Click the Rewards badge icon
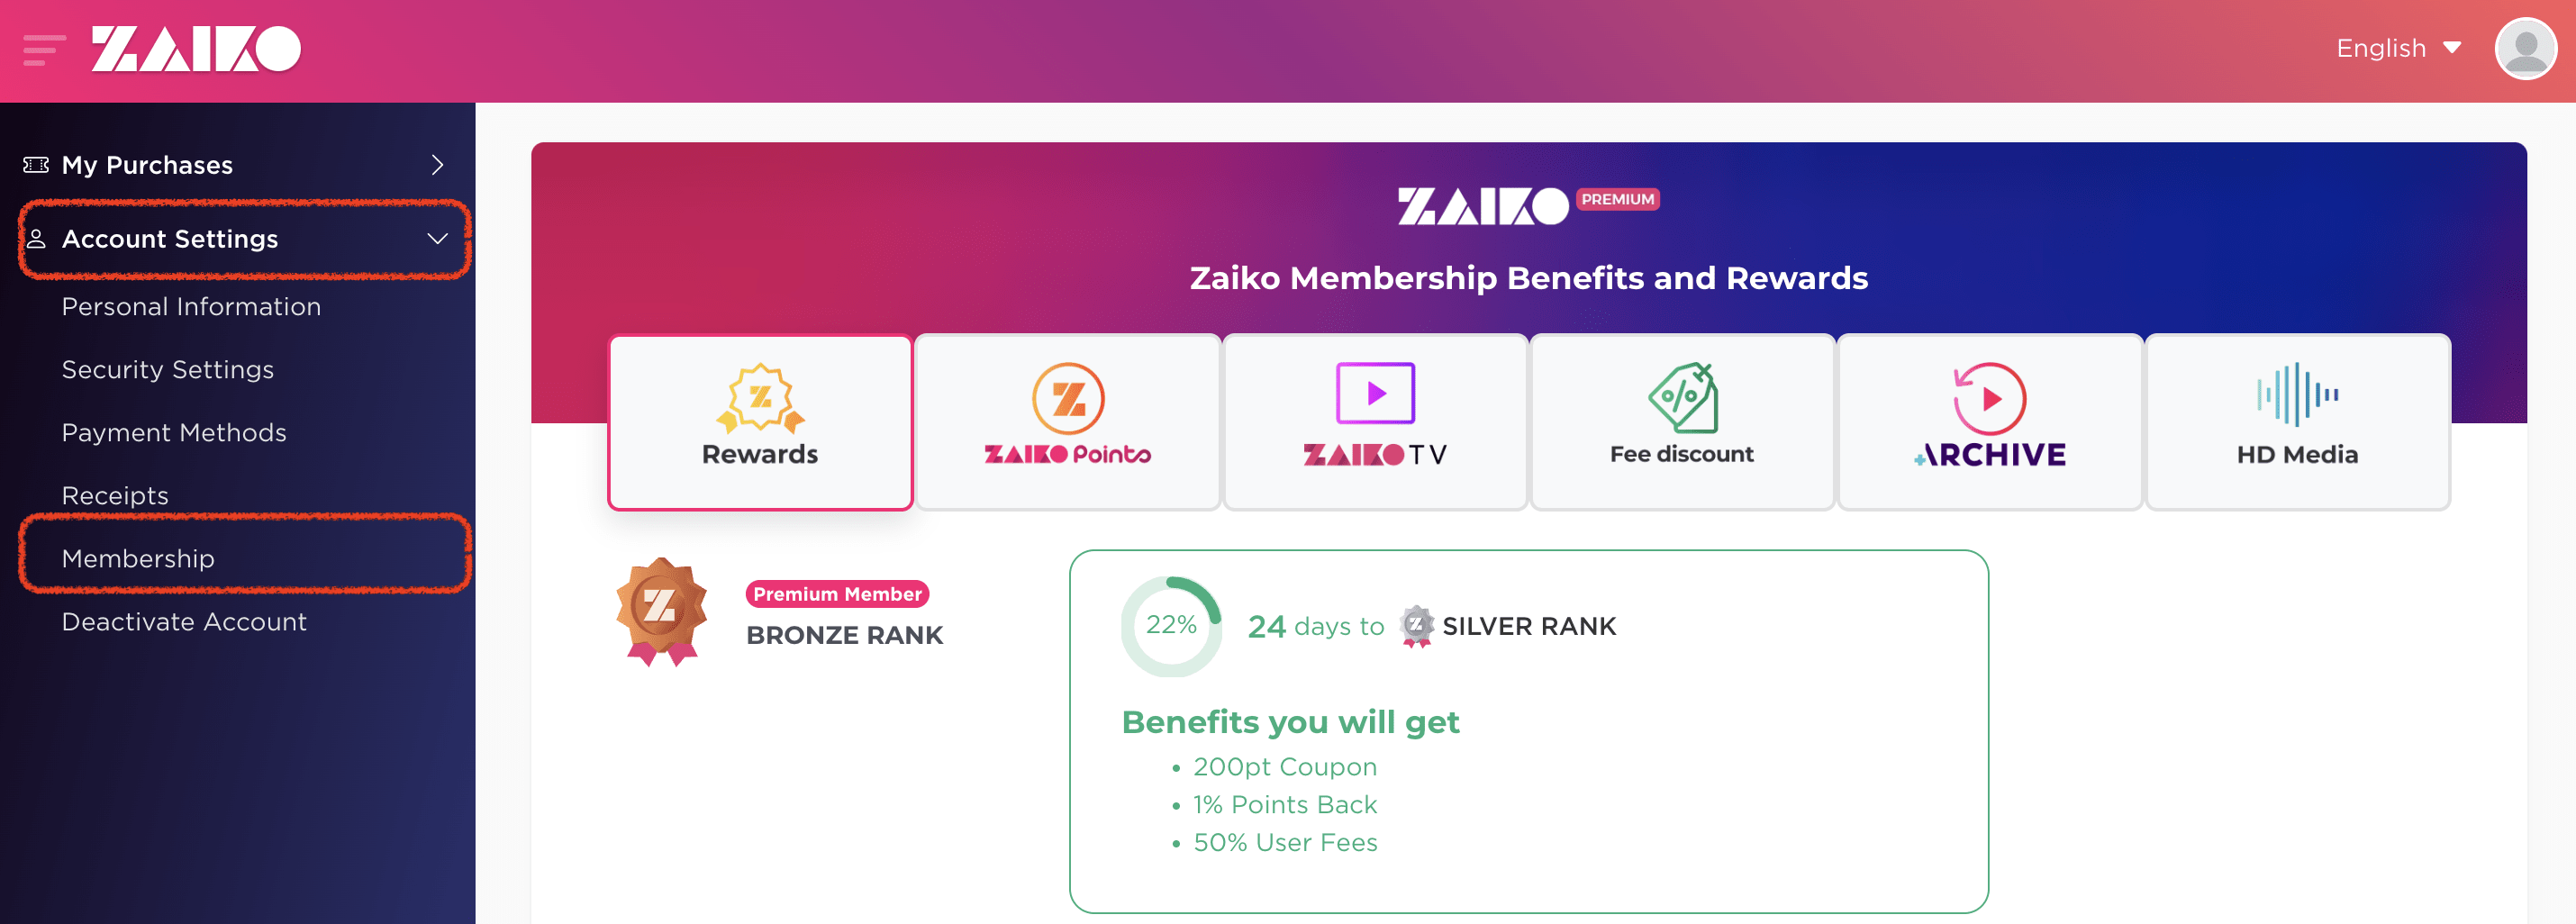The height and width of the screenshot is (924, 2576). click(x=760, y=398)
